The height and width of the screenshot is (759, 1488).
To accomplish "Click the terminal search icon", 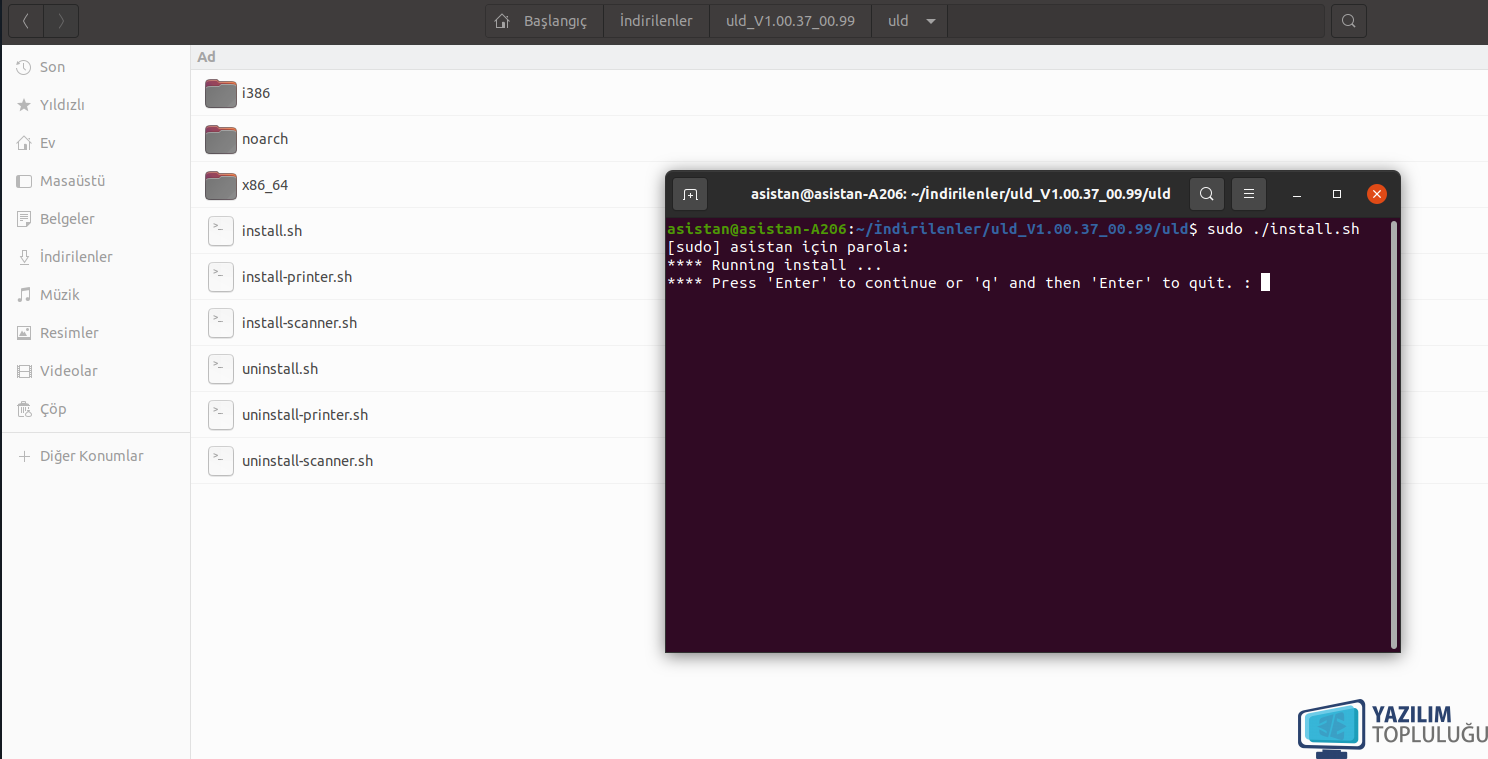I will click(x=1207, y=194).
